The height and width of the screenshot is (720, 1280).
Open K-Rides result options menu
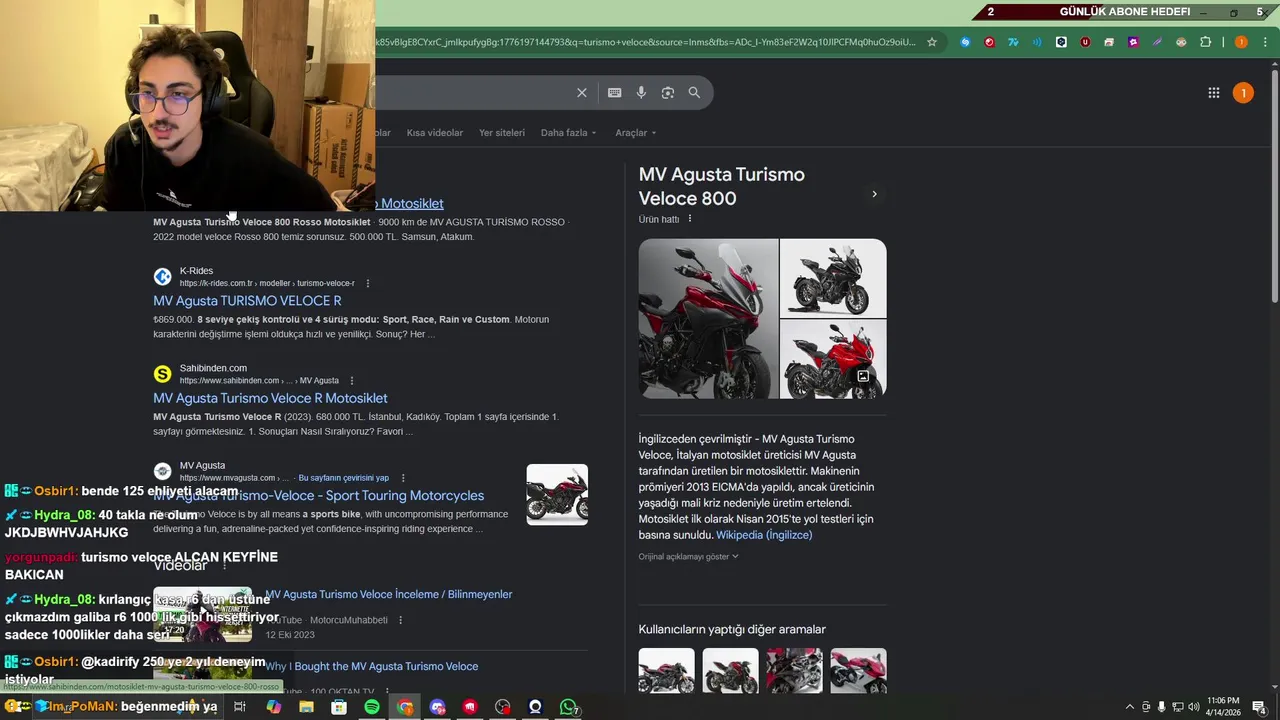tap(367, 283)
